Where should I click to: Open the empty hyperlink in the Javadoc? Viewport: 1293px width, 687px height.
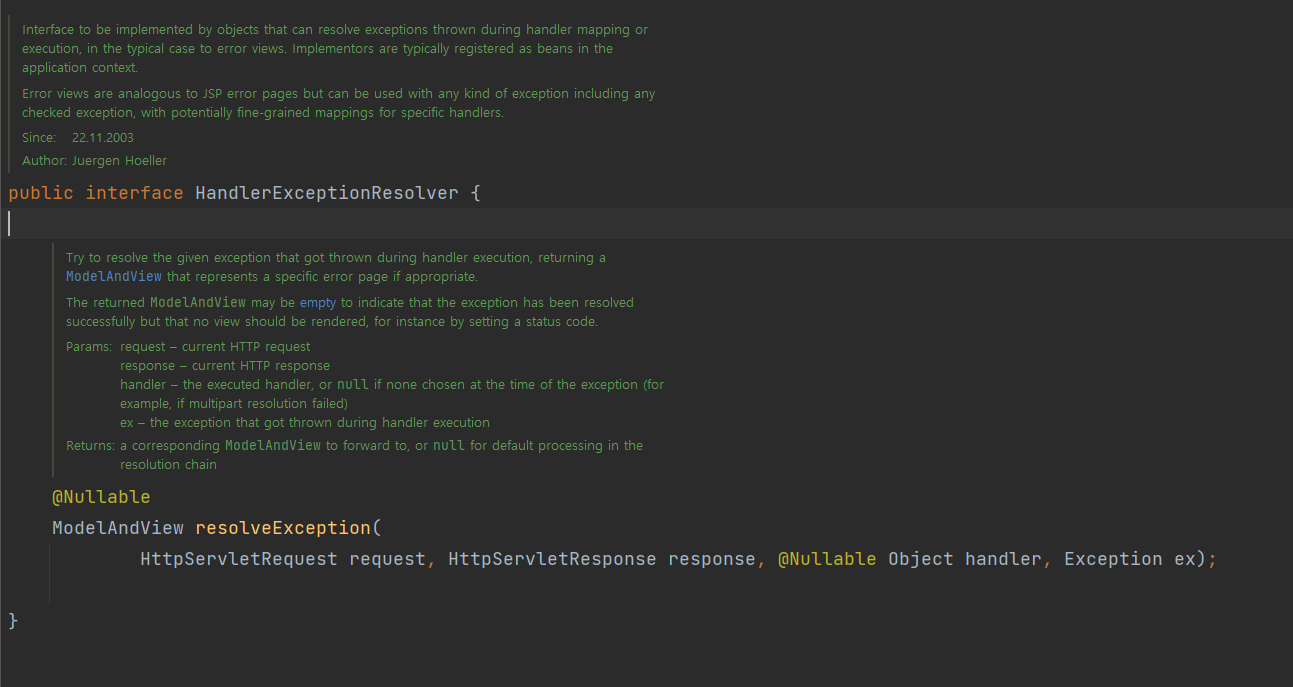point(318,302)
